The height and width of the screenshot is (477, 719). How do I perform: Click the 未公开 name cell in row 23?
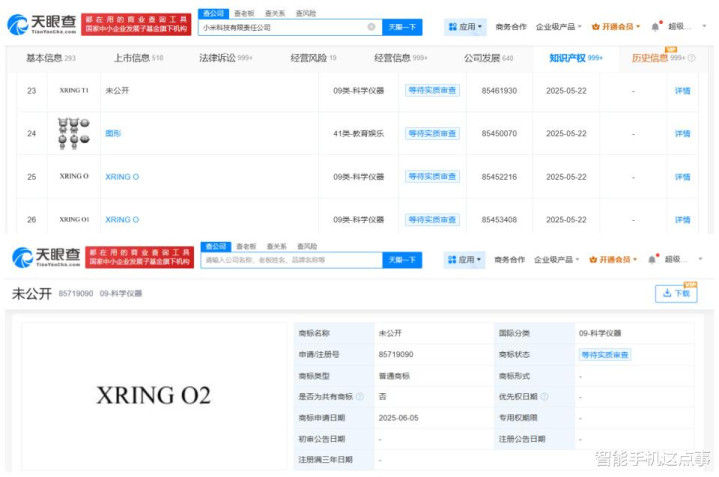coord(117,91)
